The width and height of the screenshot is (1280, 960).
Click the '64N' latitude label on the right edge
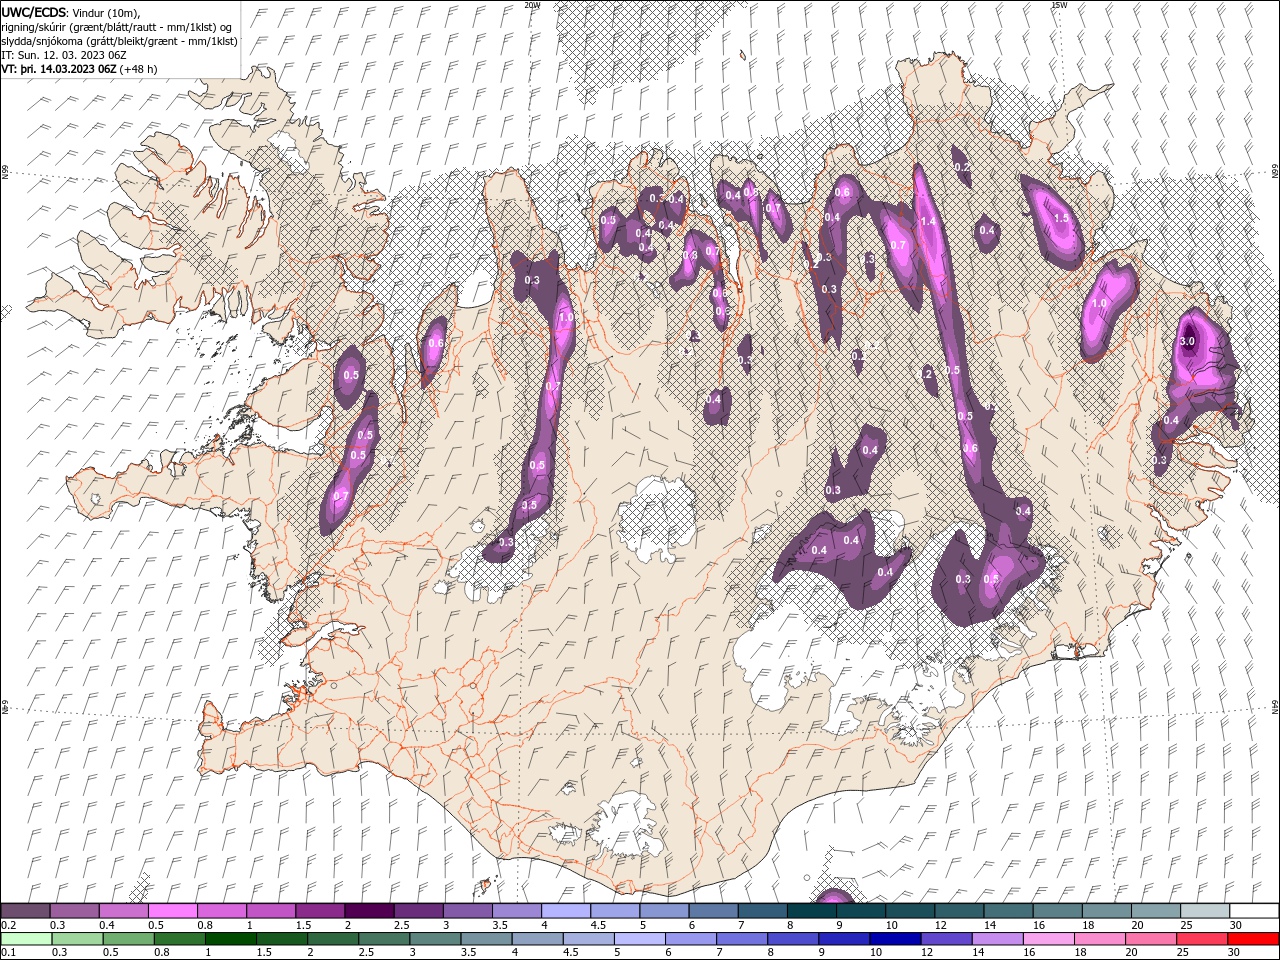1275,707
